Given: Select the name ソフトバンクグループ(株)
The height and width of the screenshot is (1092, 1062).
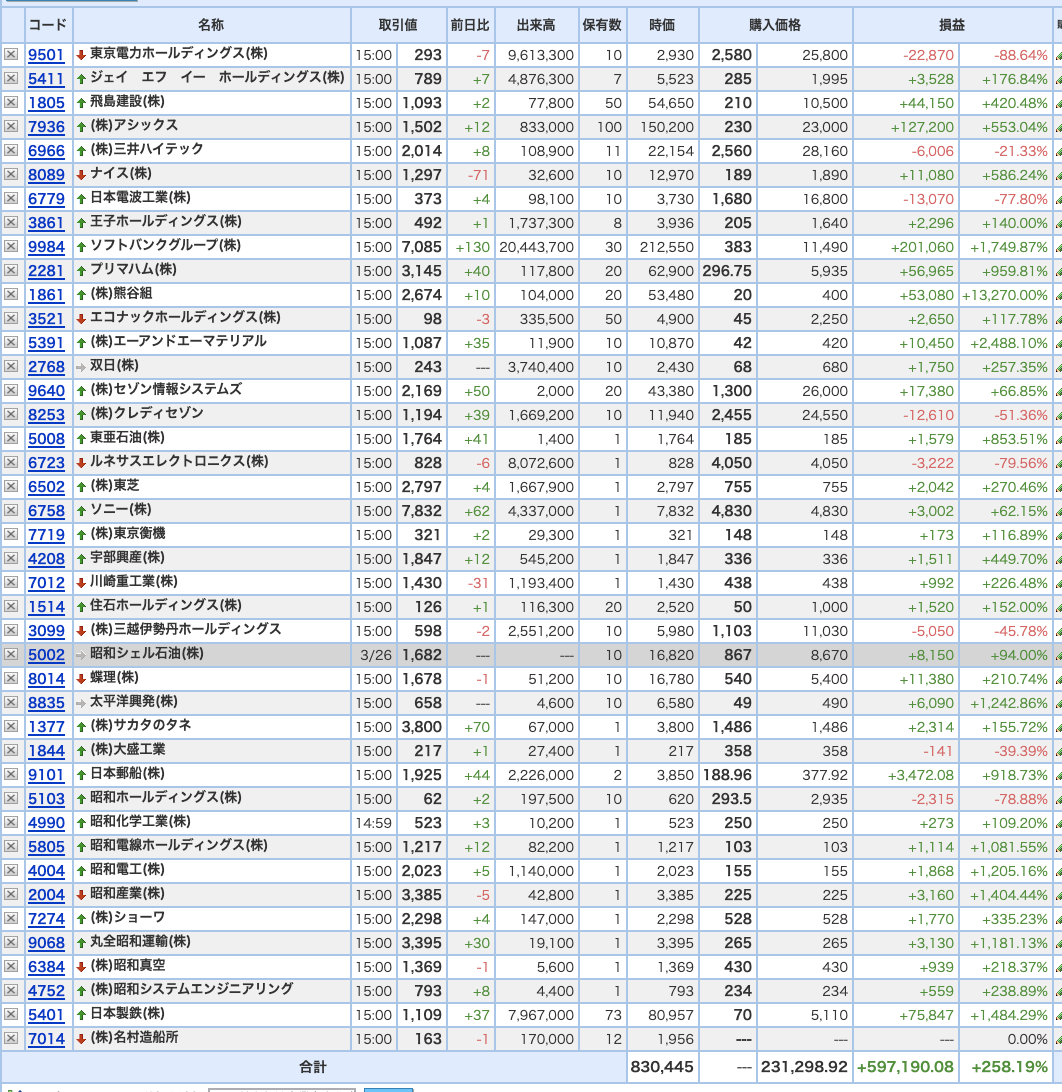Looking at the screenshot, I should (166, 246).
